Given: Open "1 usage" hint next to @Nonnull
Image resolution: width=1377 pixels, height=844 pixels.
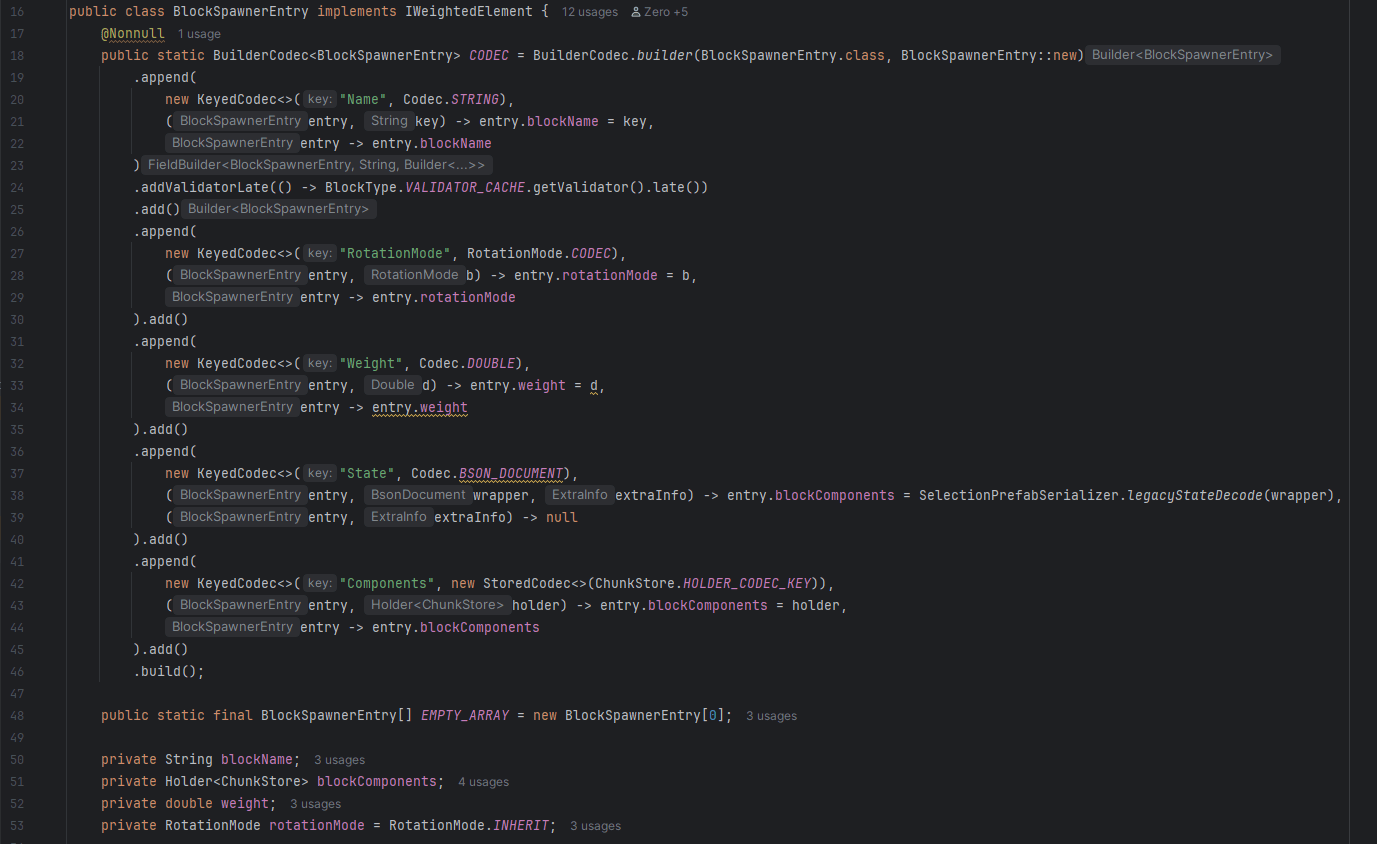Looking at the screenshot, I should pyautogui.click(x=198, y=33).
